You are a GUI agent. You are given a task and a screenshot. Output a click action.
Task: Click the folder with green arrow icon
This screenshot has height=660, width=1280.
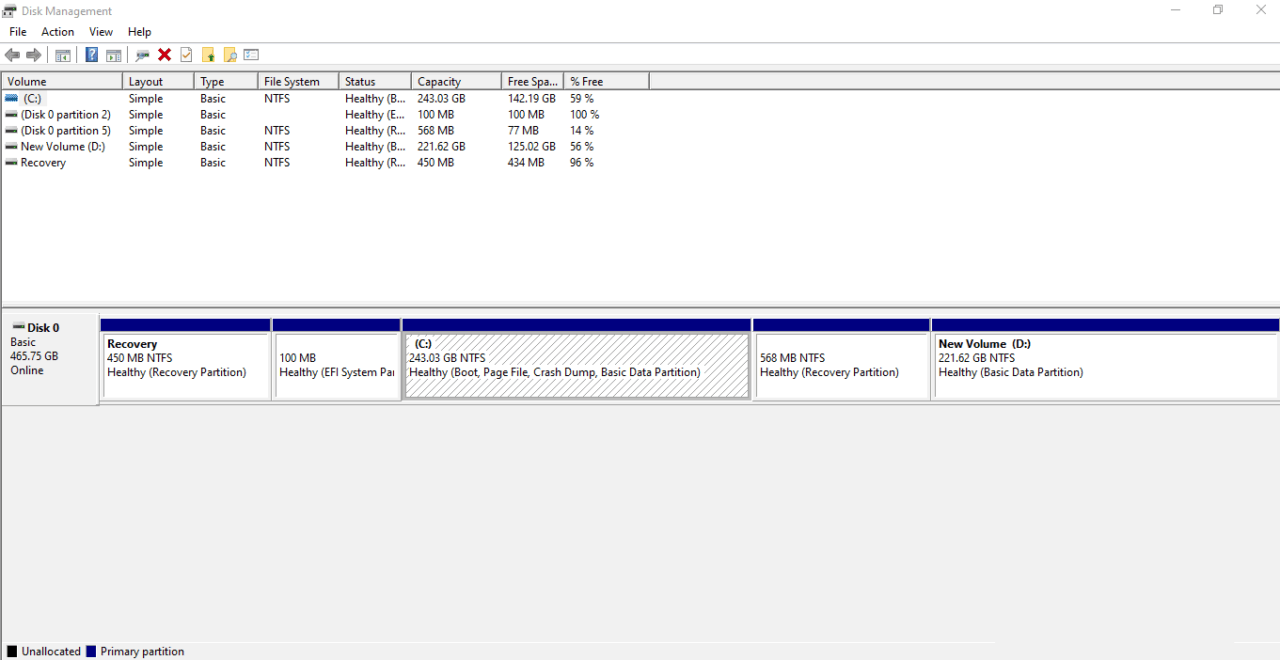[208, 55]
